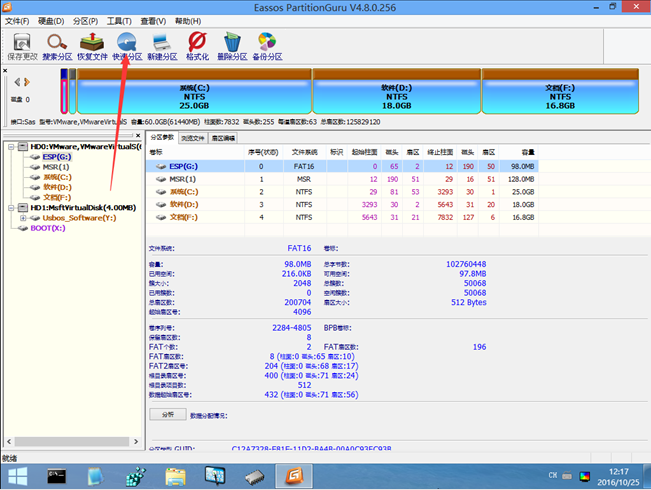Select the 软件(D:) row in the partition table
The height and width of the screenshot is (490, 651).
(342, 205)
